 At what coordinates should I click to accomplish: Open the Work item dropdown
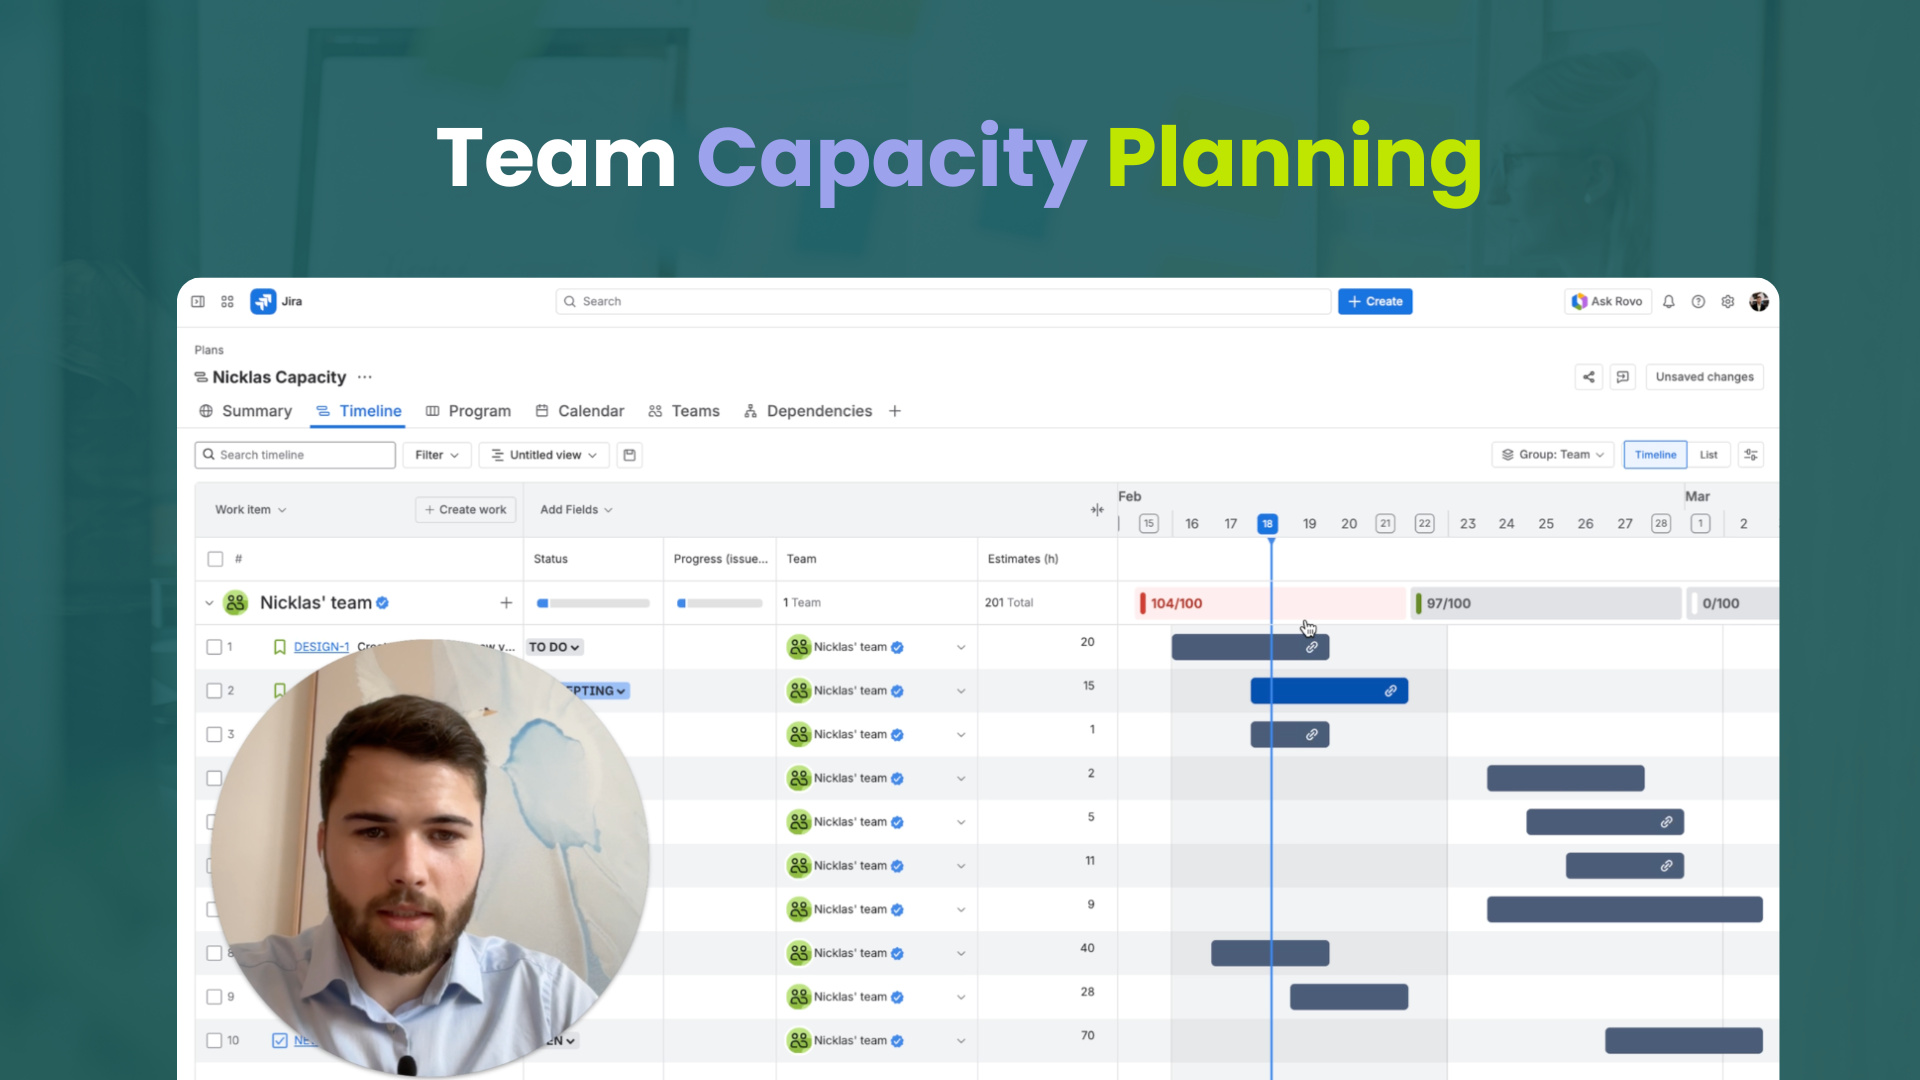coord(251,510)
